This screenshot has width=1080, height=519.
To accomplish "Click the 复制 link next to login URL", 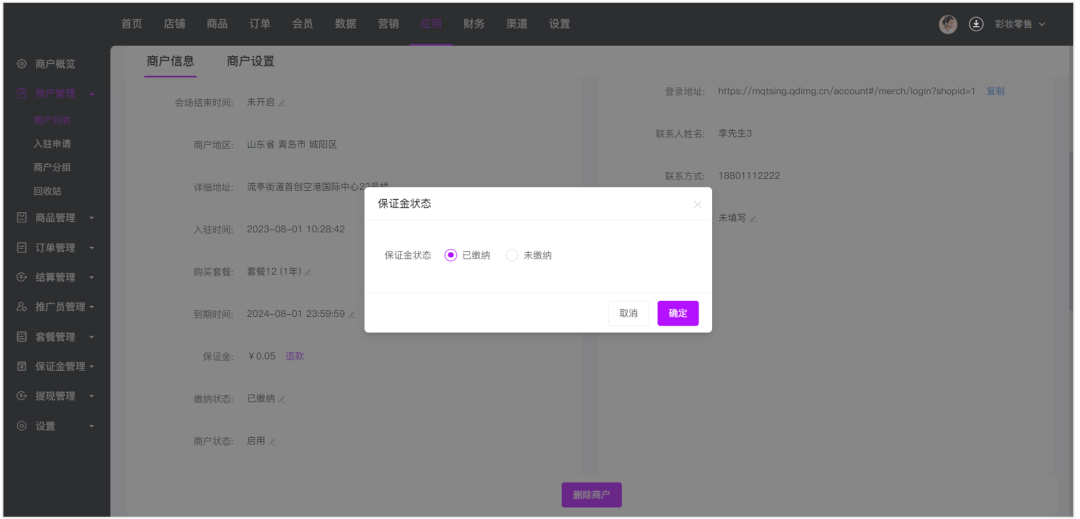I will point(995,91).
